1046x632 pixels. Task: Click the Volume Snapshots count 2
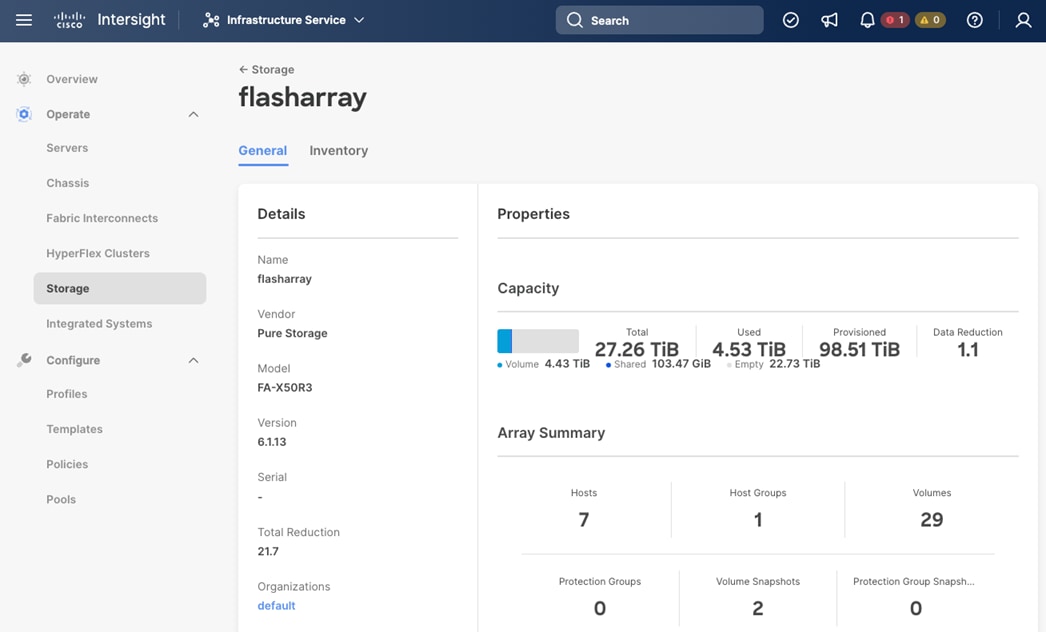(758, 608)
